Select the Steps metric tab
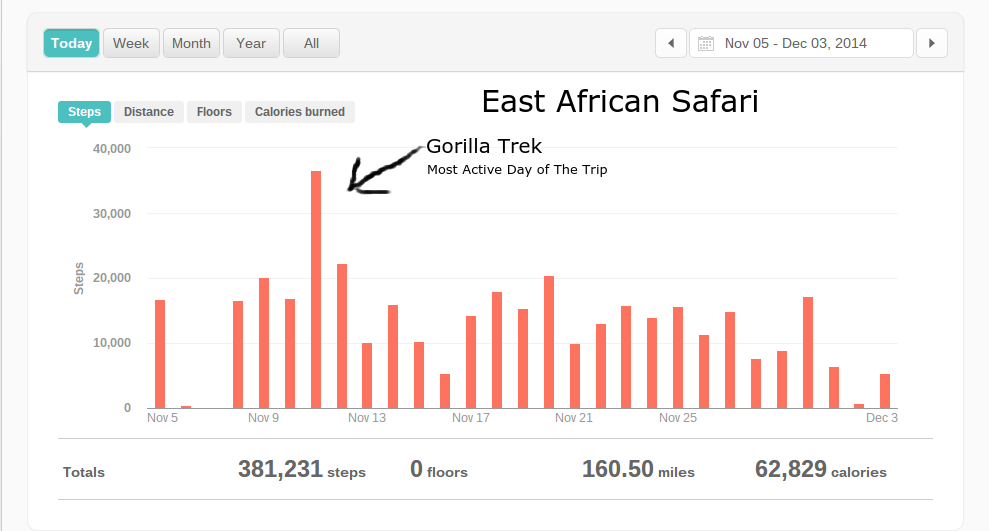Image resolution: width=989 pixels, height=531 pixels. tap(84, 112)
